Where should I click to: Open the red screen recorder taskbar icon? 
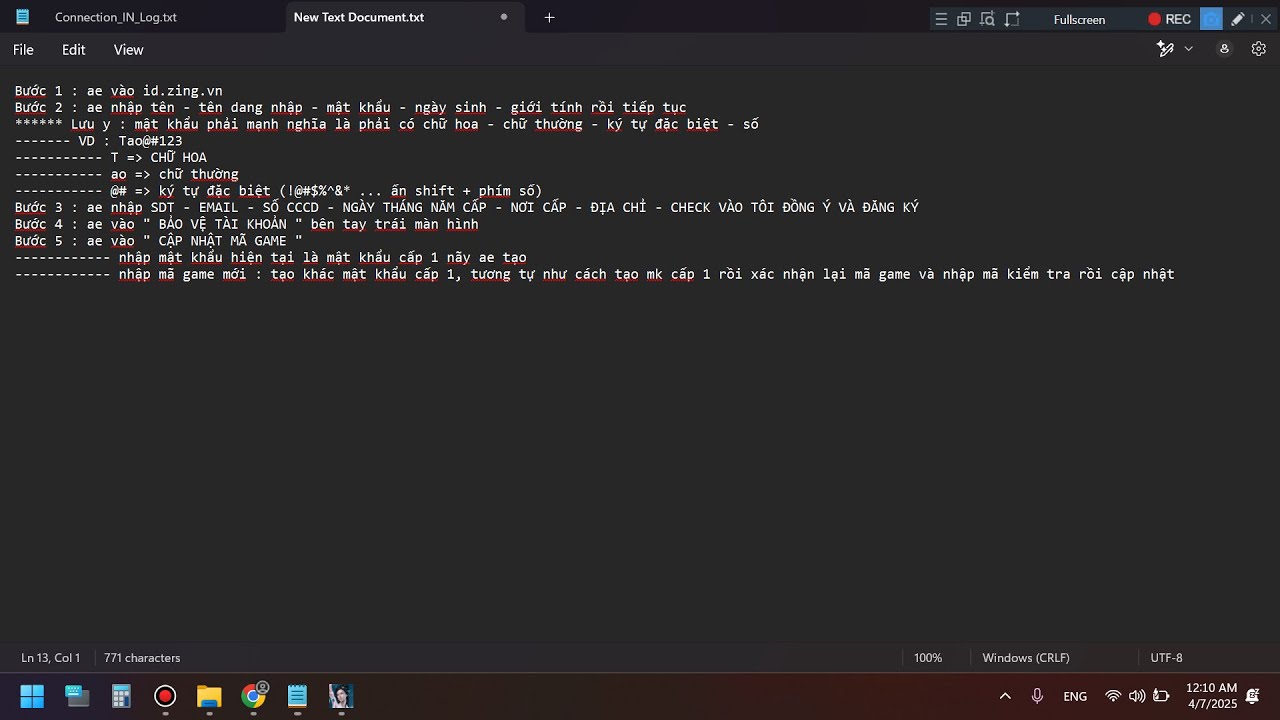pos(165,696)
